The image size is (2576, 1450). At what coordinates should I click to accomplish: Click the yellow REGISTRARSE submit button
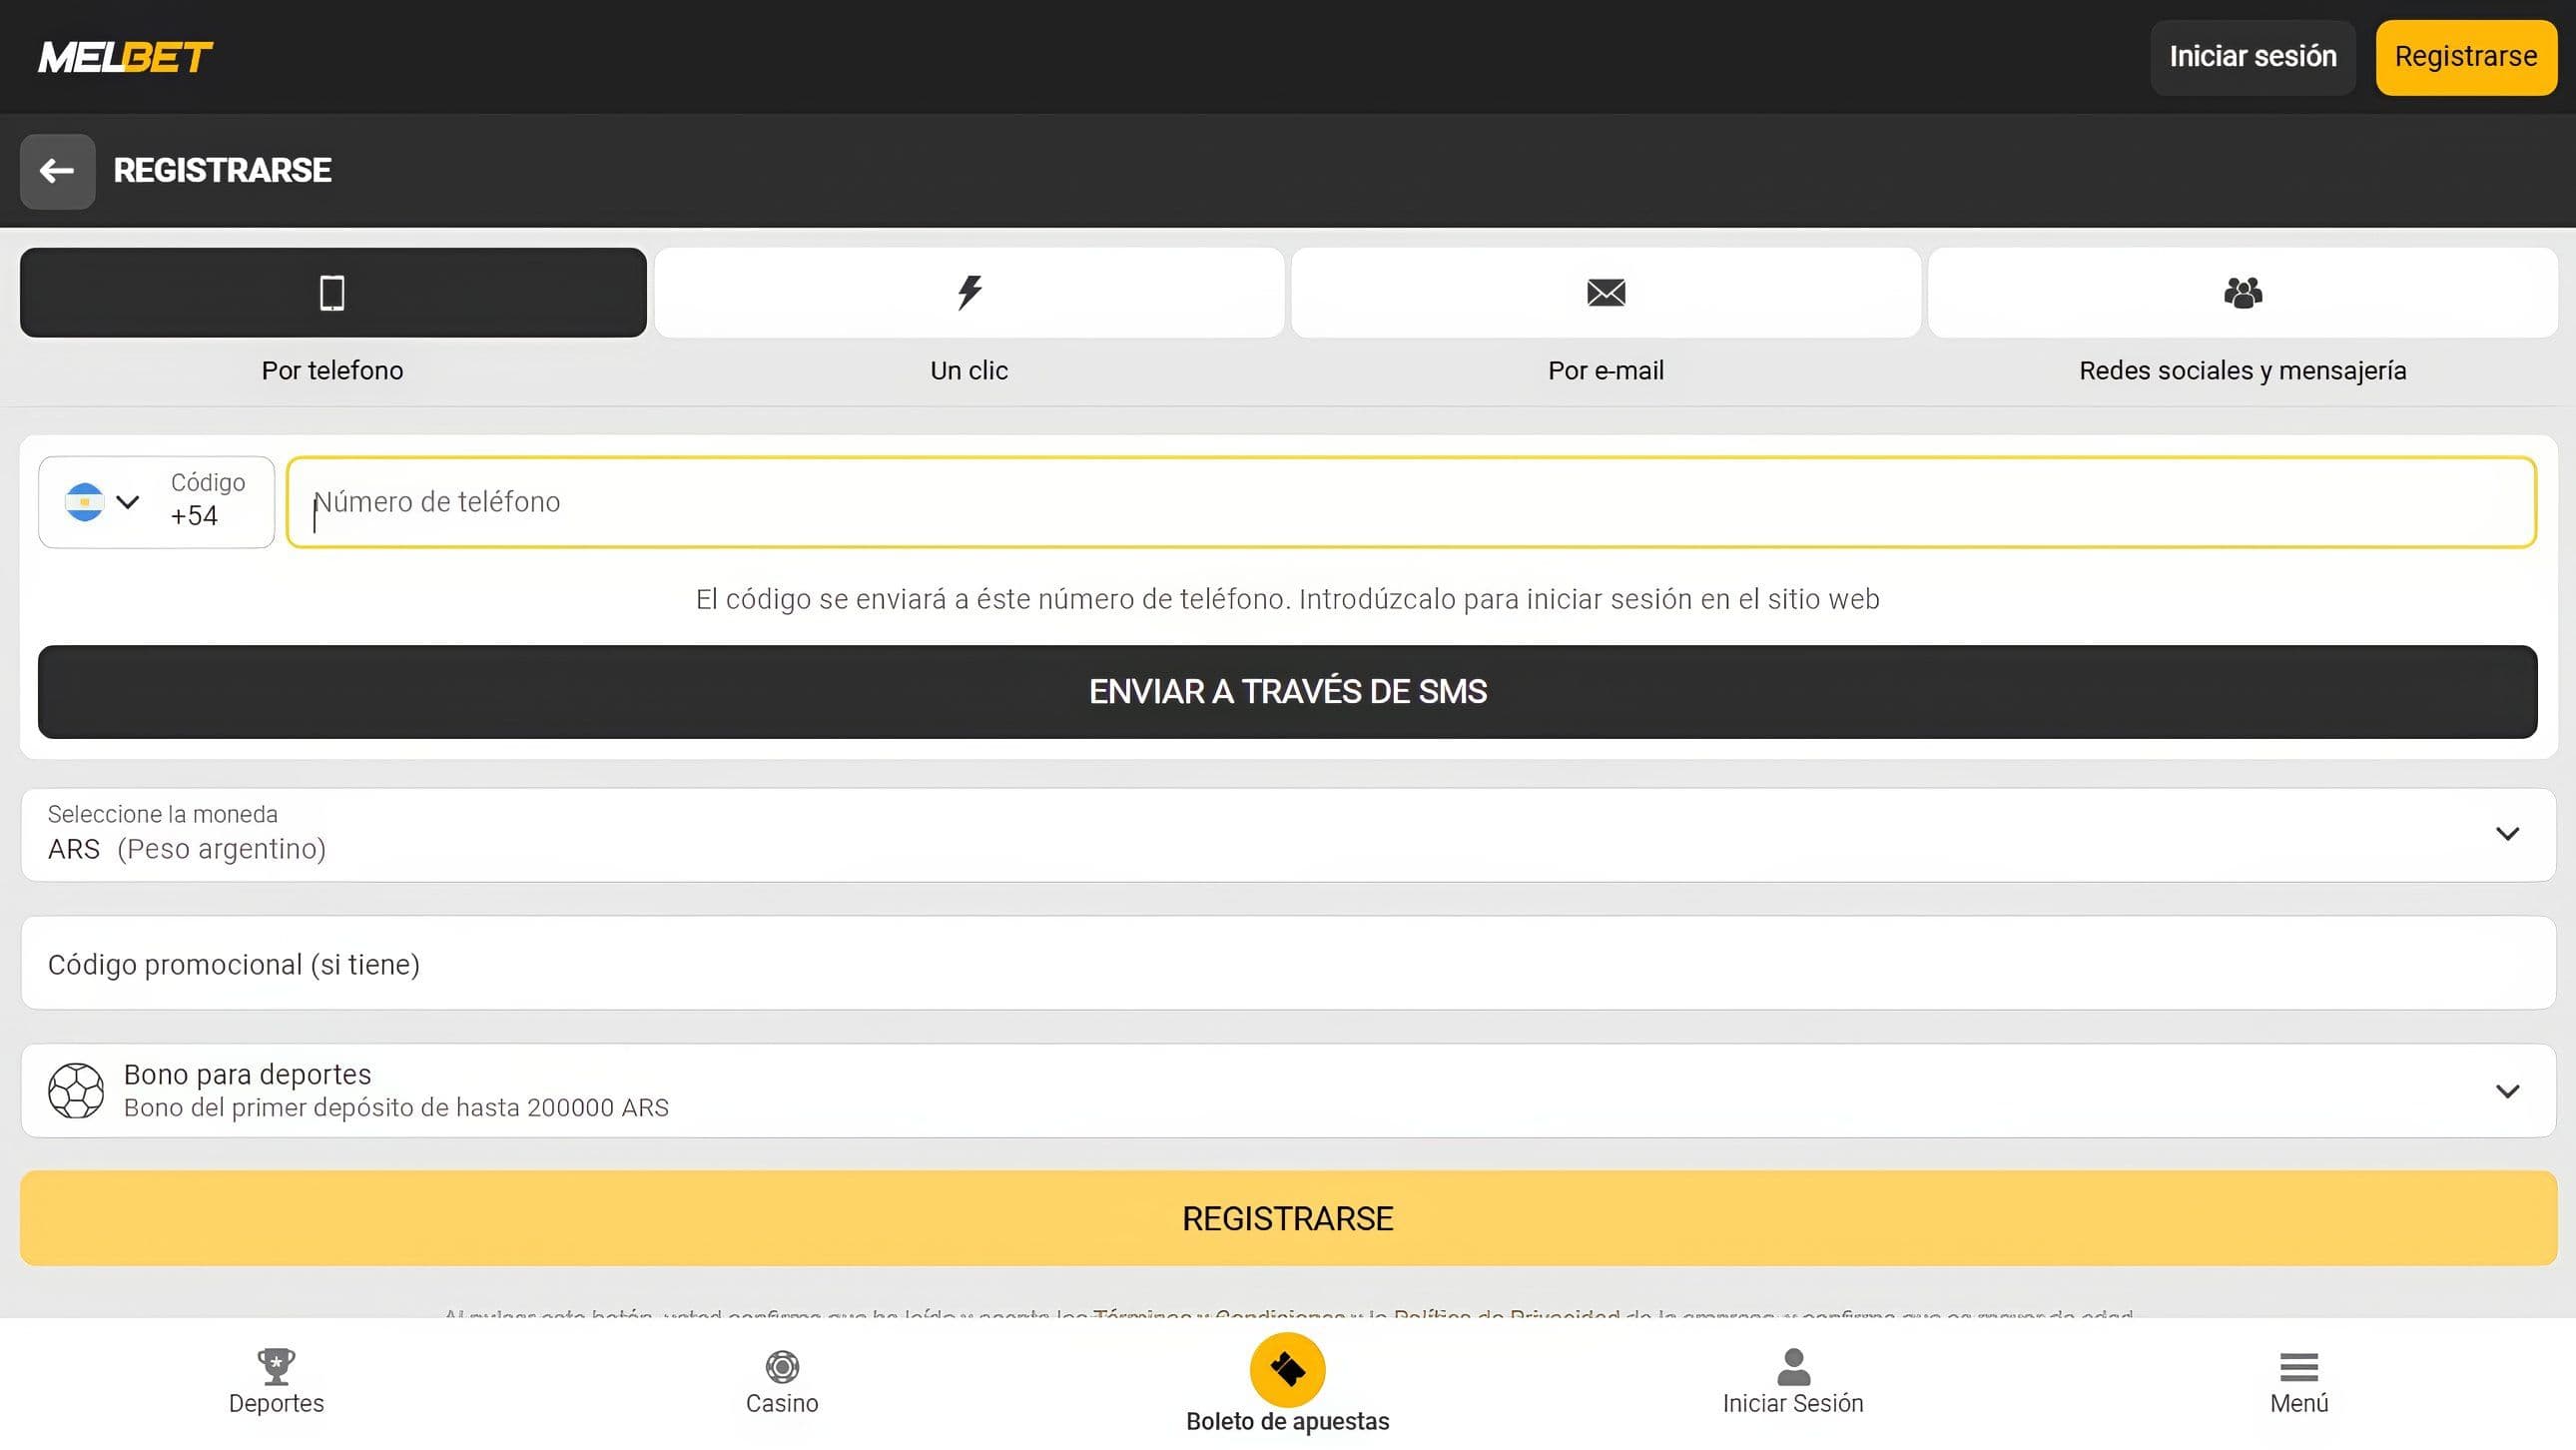coord(1287,1218)
